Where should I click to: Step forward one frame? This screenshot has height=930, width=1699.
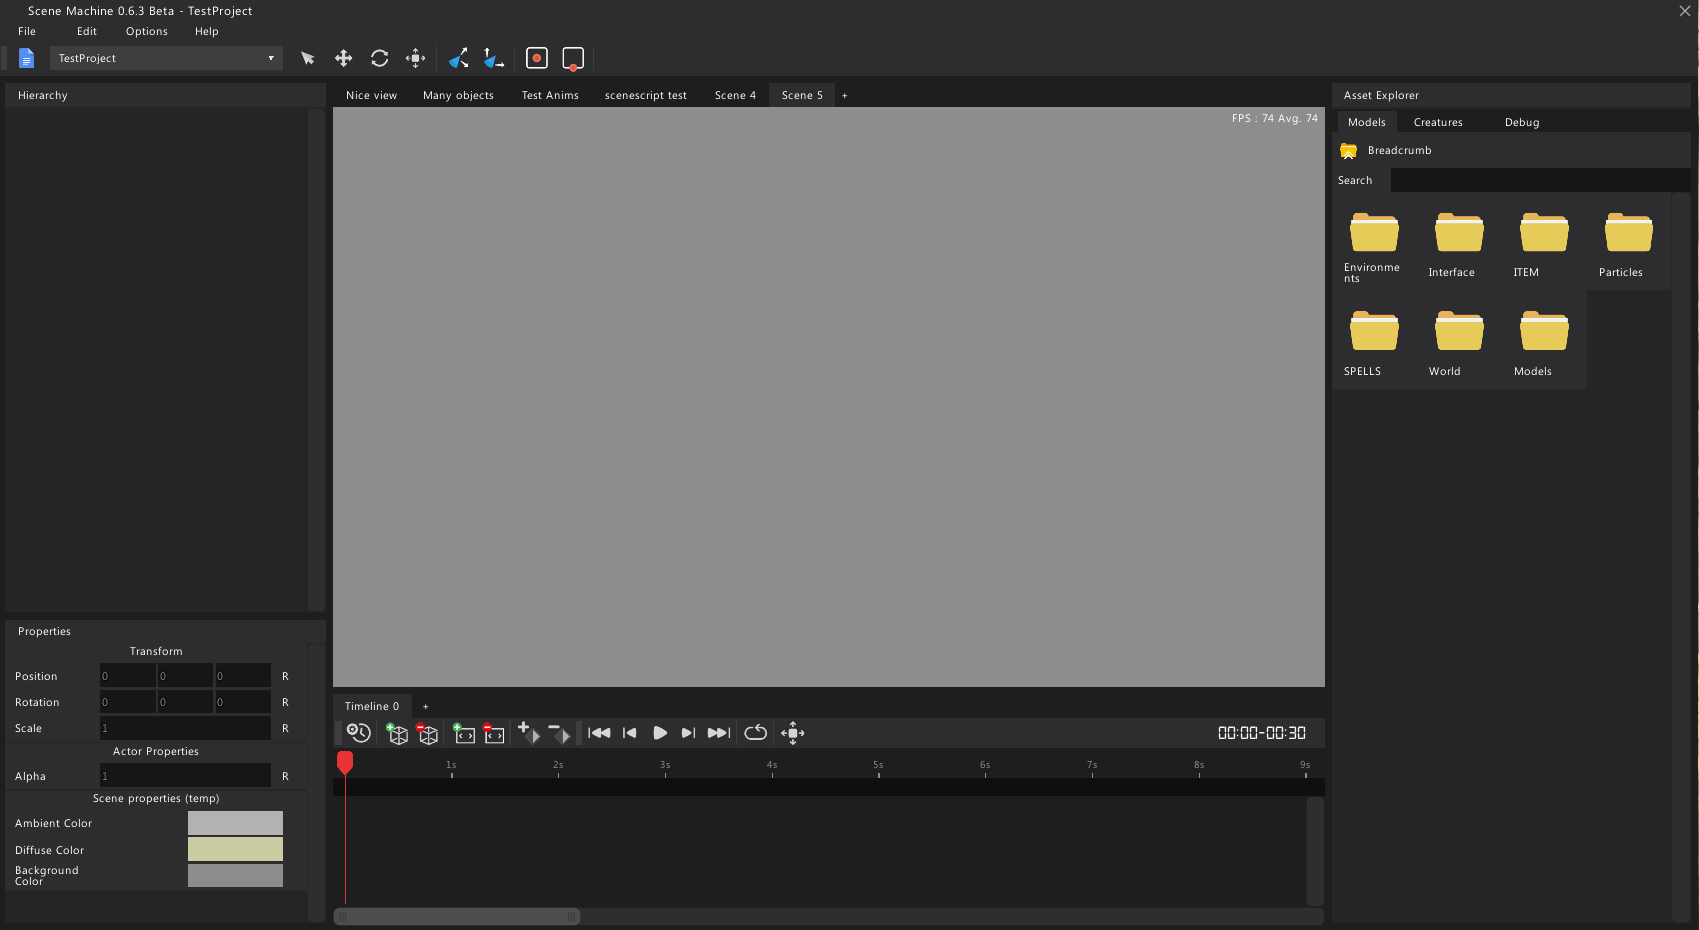pos(688,733)
